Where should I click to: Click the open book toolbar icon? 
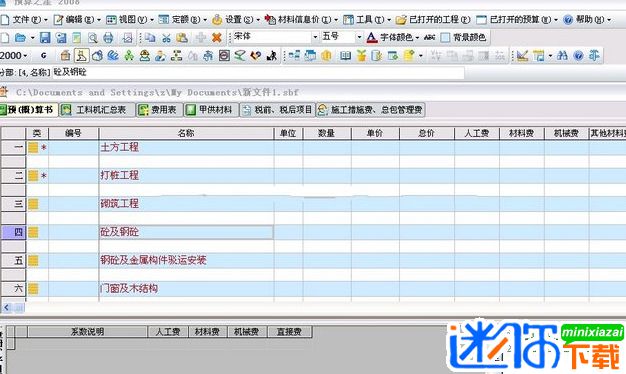[x=345, y=56]
